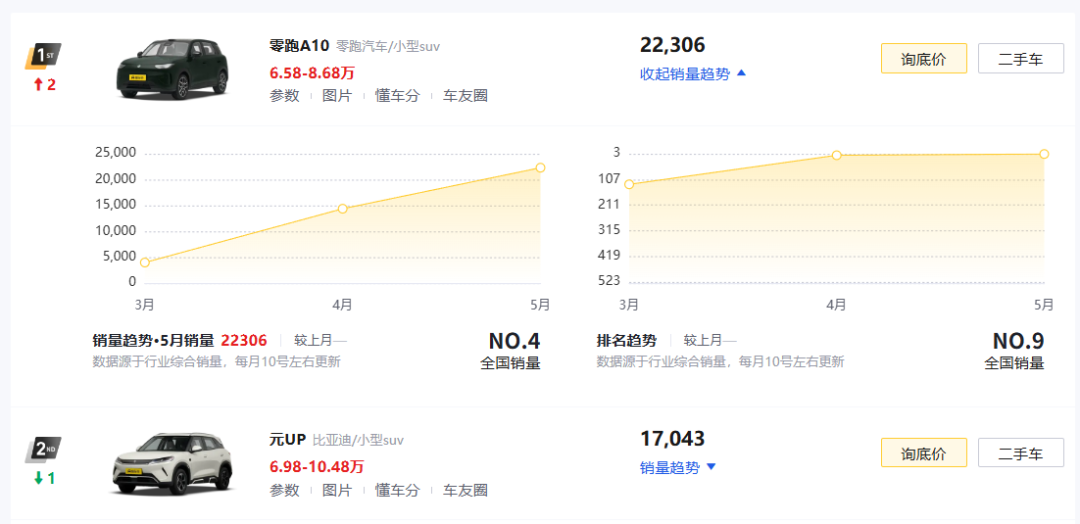1080x524 pixels.
Task: Click the May data point on ranking chart
Action: 1044,154
